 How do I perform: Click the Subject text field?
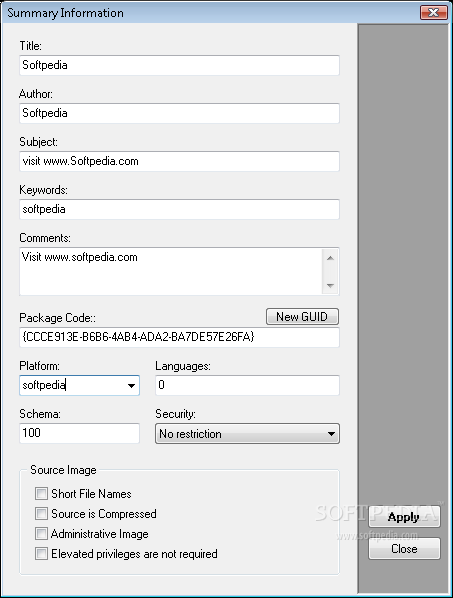click(x=179, y=161)
